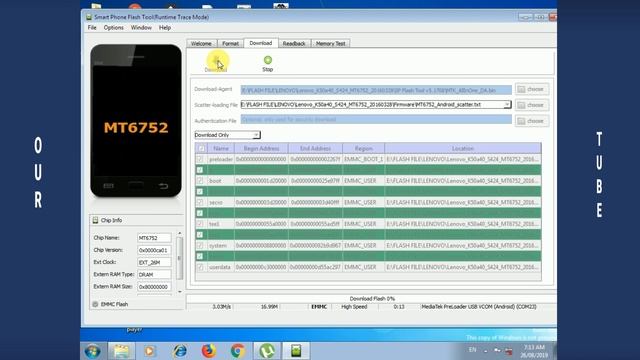The image size is (640, 360).
Task: Click choose button for Authentication File
Action: (532, 121)
